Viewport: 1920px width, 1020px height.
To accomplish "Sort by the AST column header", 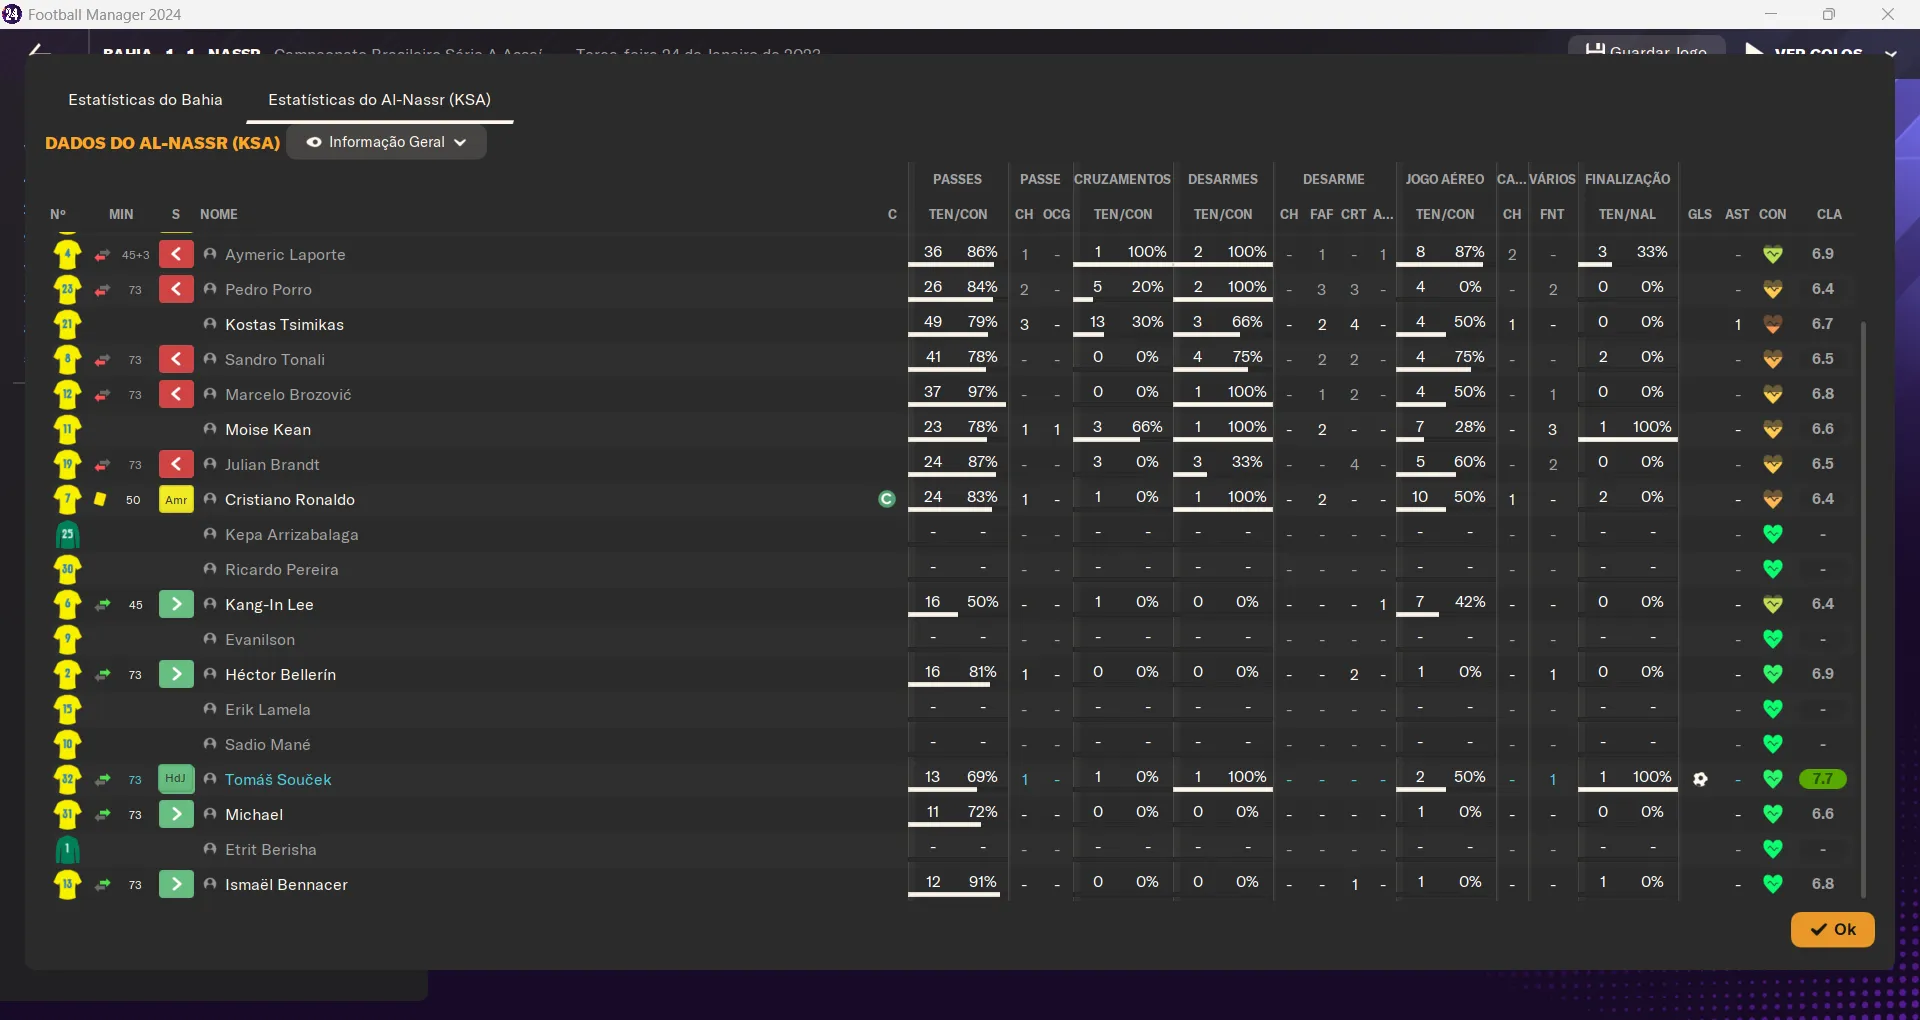I will click(1737, 214).
